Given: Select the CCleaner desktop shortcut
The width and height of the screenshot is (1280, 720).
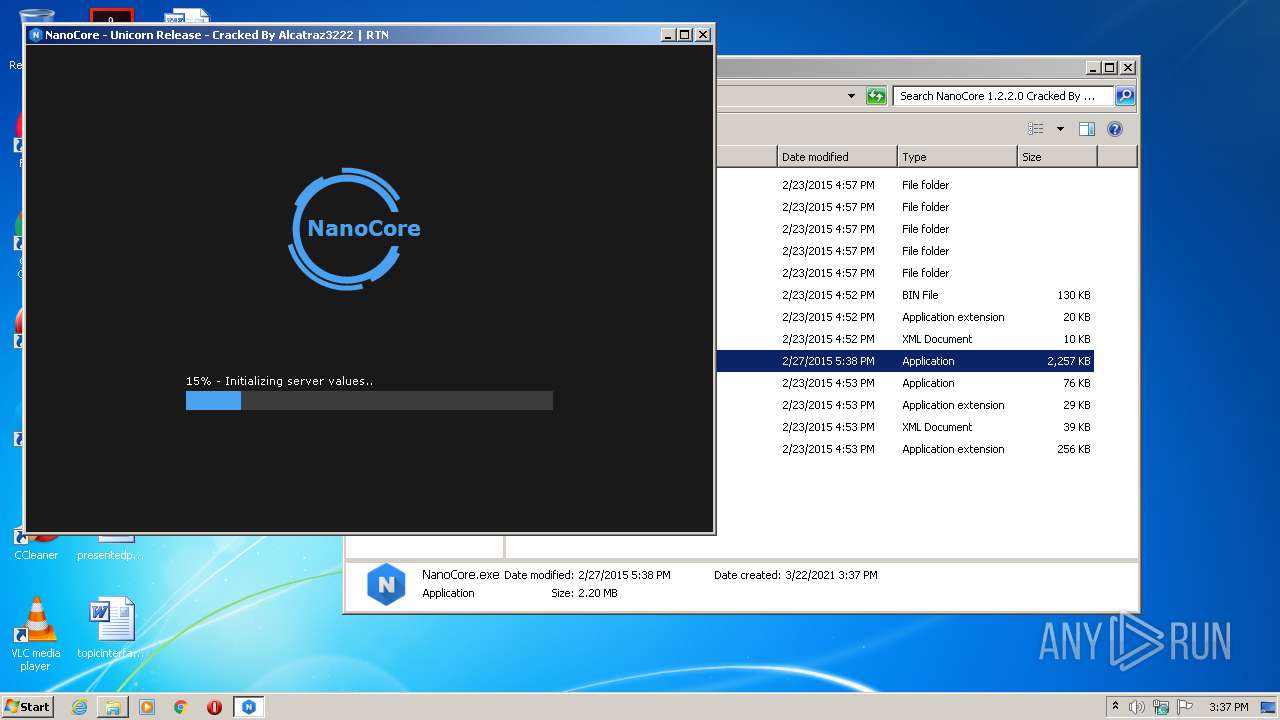Looking at the screenshot, I should click(x=36, y=548).
